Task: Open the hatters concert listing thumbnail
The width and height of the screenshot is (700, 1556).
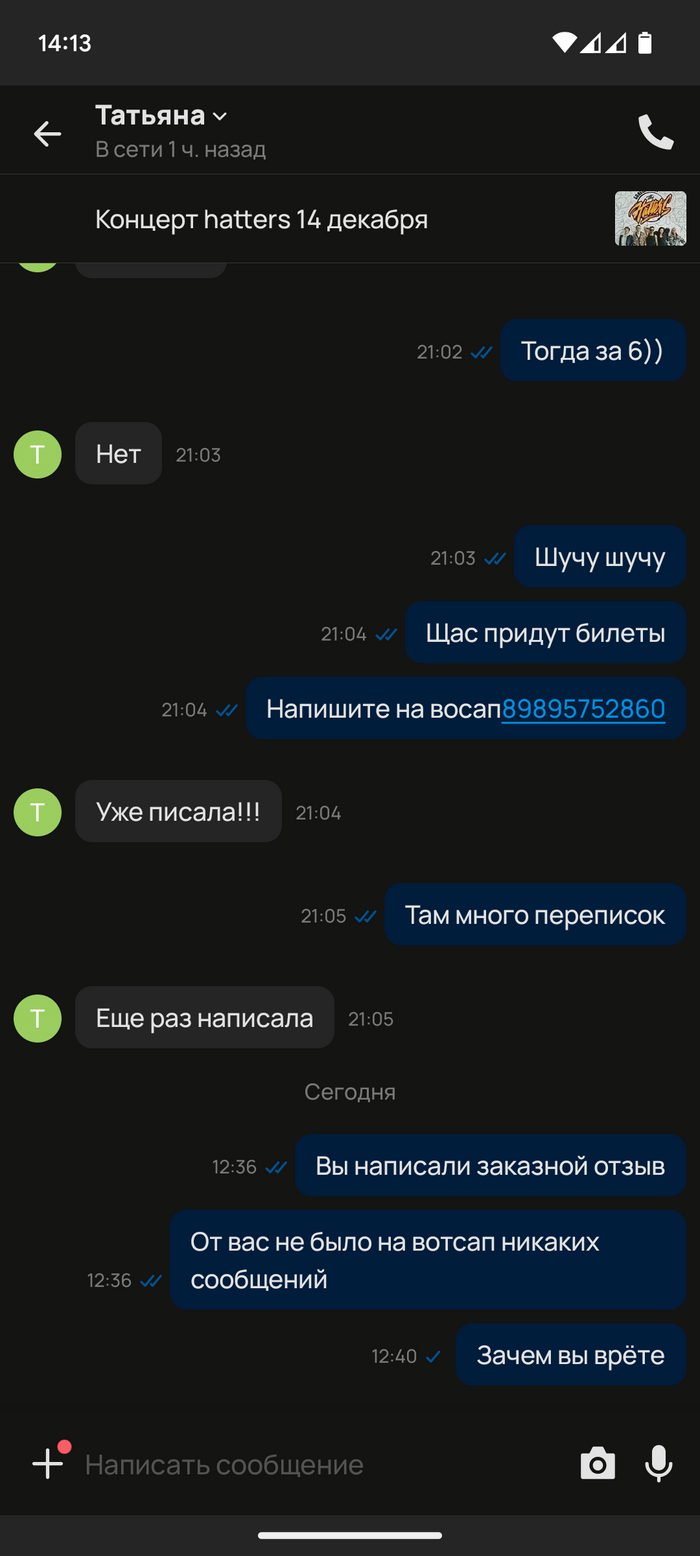Action: (650, 218)
